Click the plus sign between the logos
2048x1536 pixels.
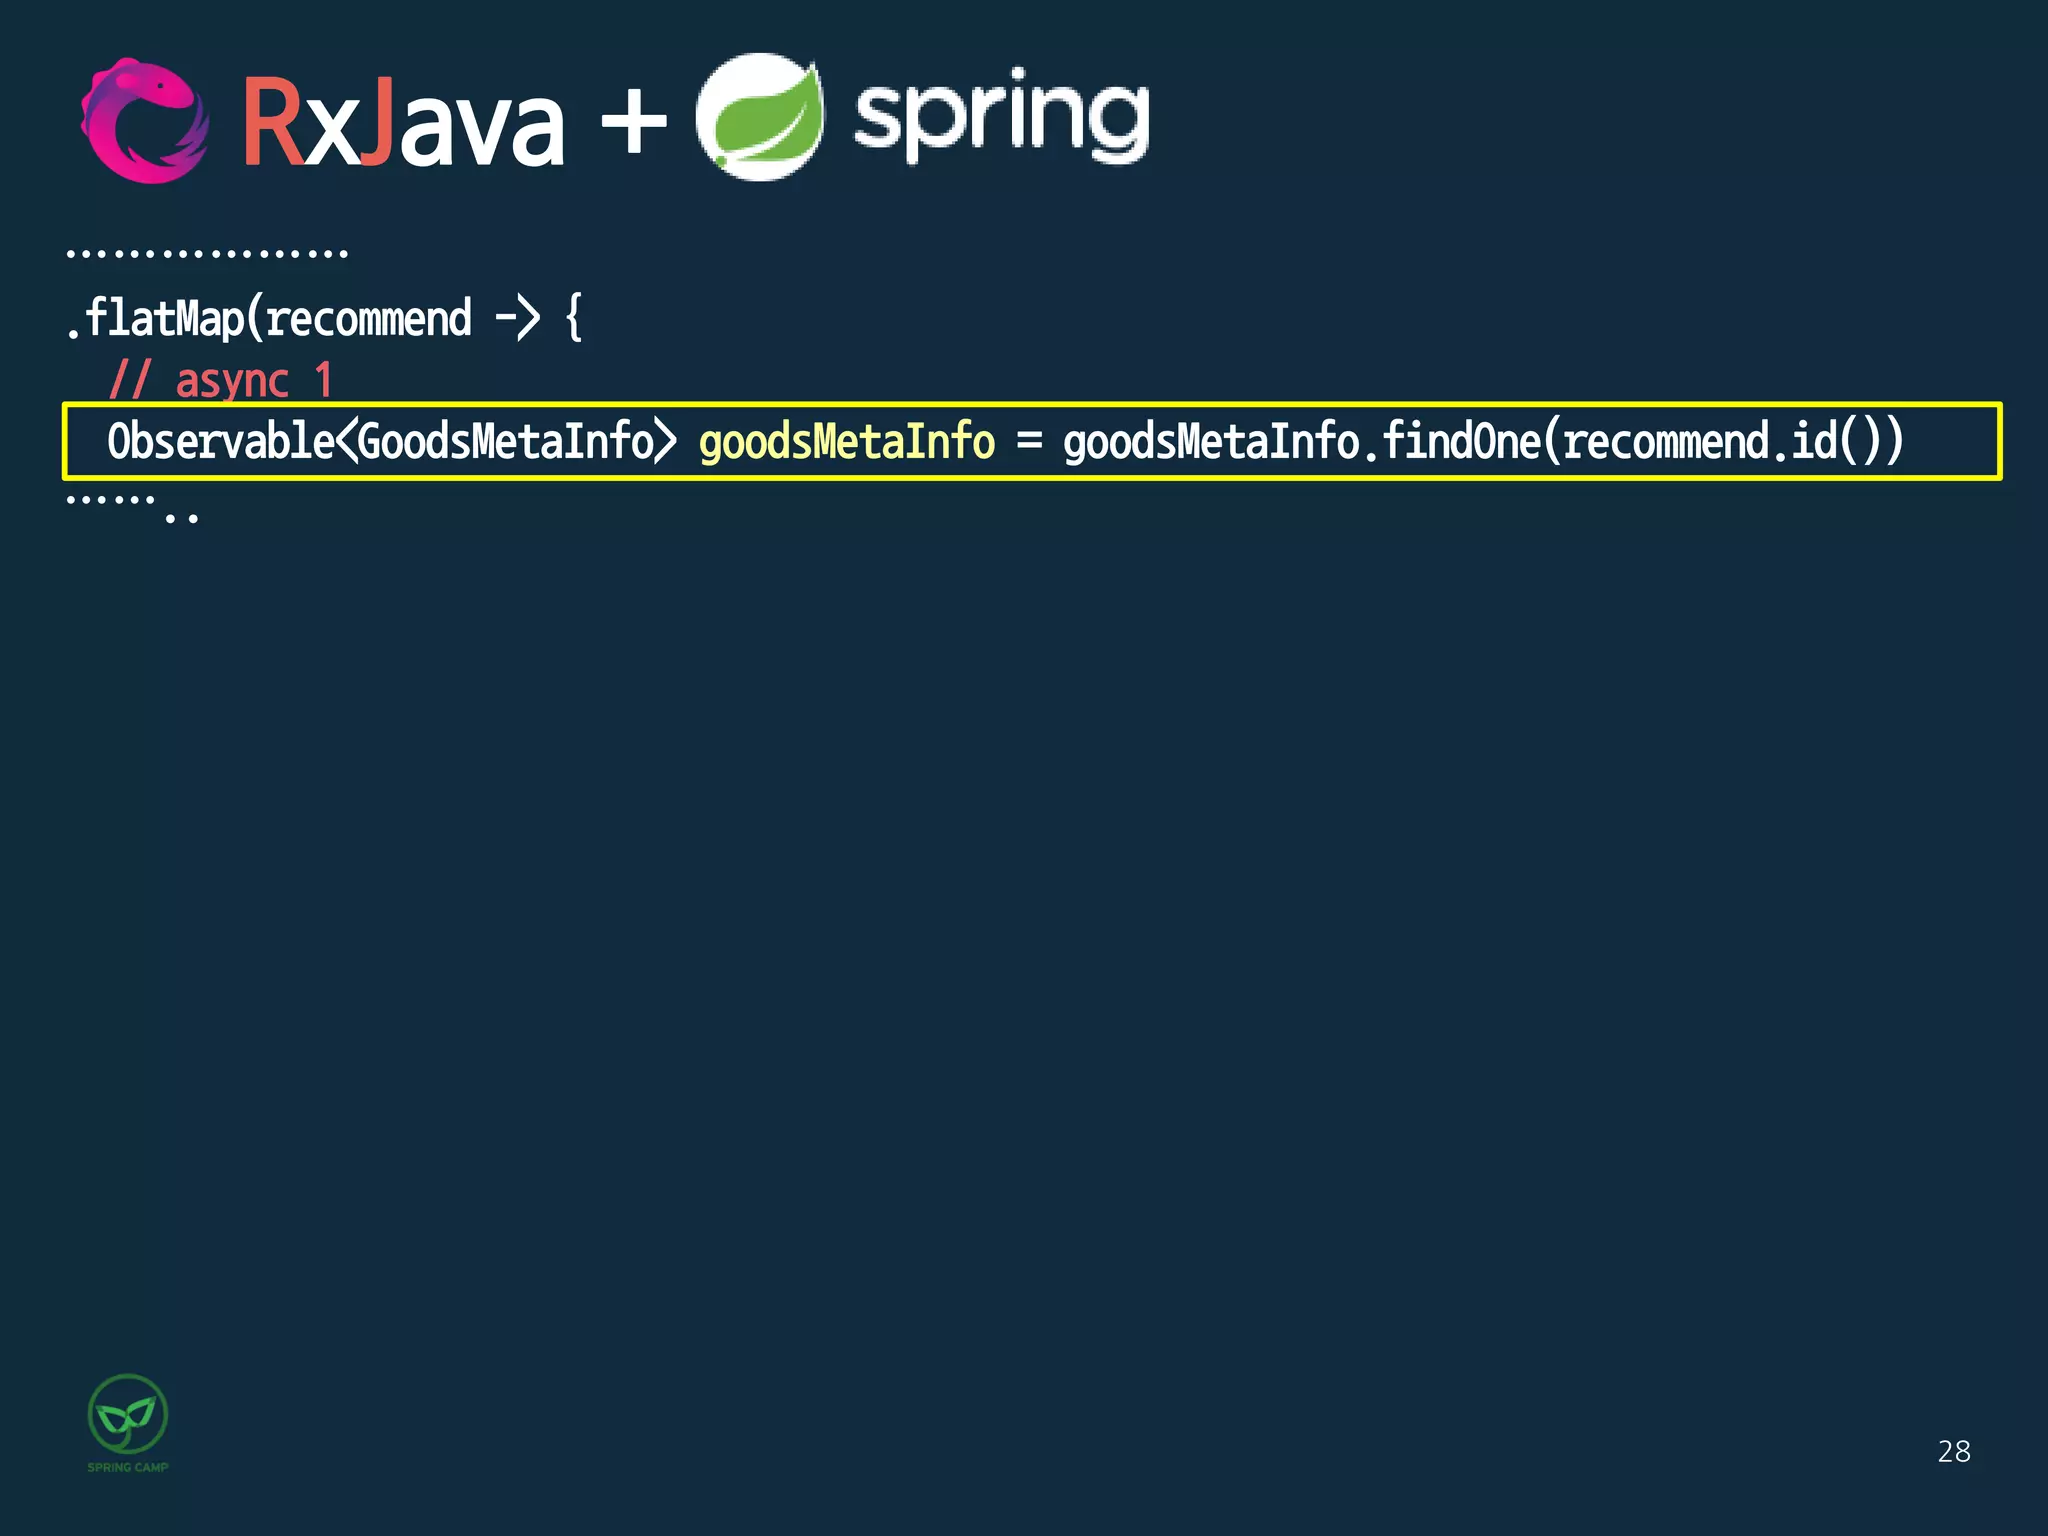(x=633, y=123)
